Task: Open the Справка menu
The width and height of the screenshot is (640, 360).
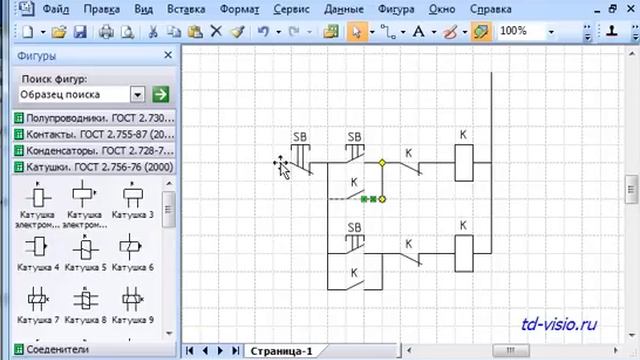Action: pyautogui.click(x=491, y=9)
